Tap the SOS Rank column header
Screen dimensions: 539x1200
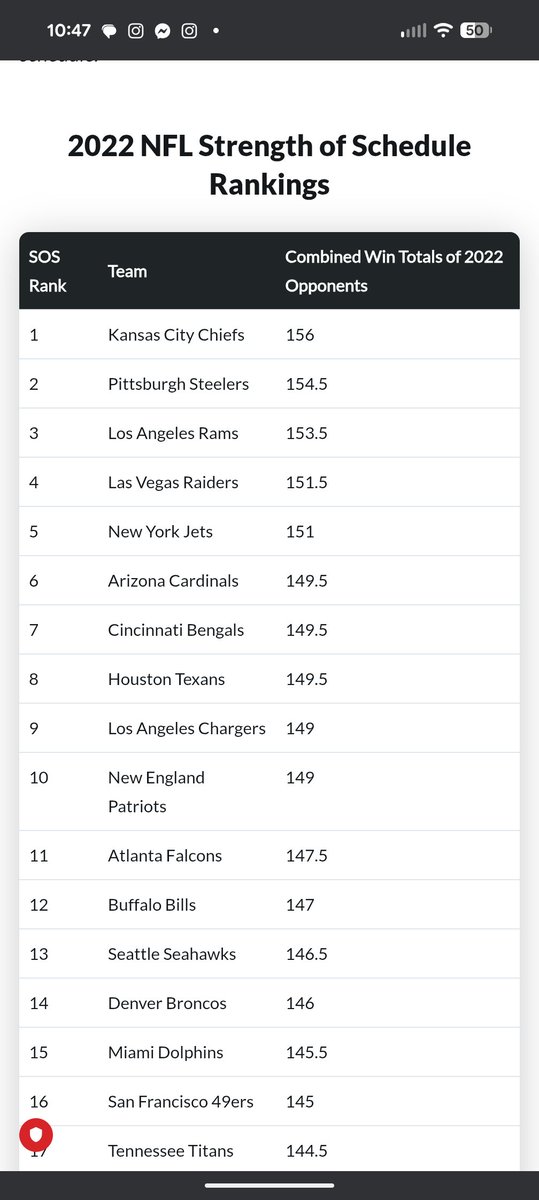[x=48, y=271]
